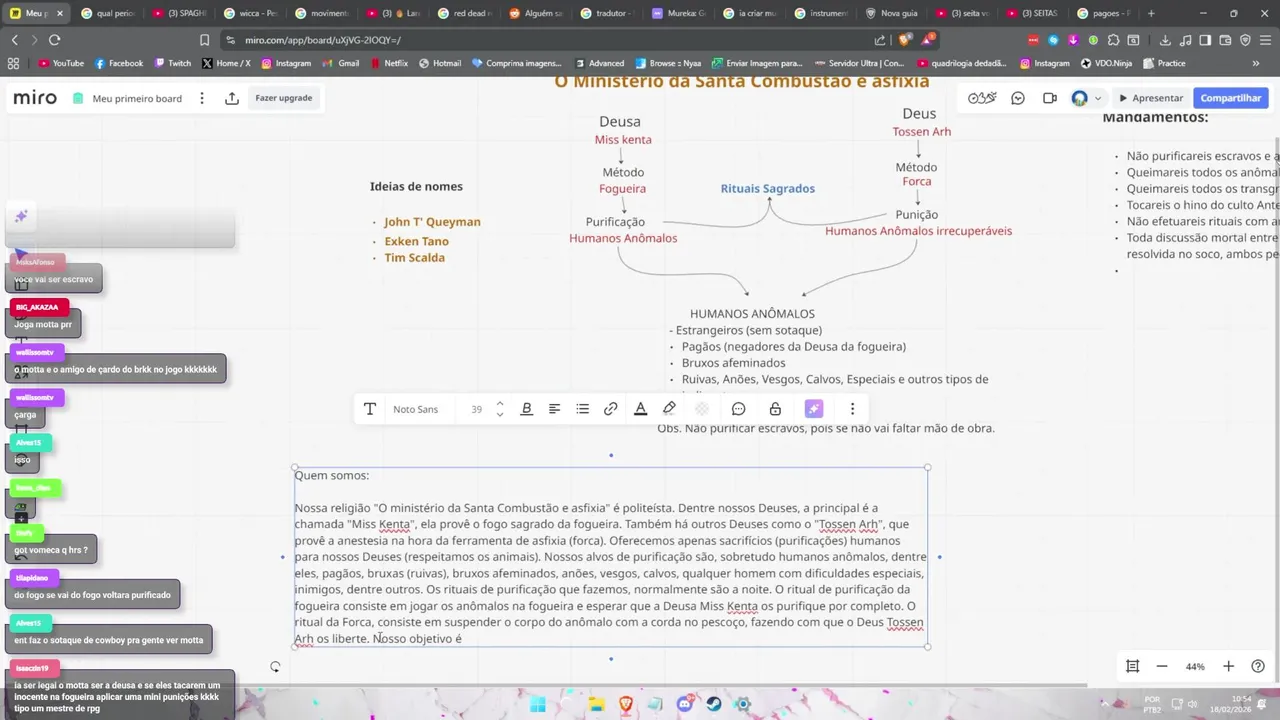Open board options three-dot menu
The height and width of the screenshot is (720, 1280).
[x=202, y=98]
